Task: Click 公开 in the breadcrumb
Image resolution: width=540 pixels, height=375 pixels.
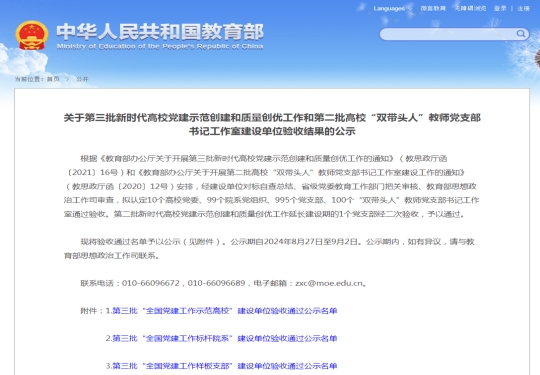Action: pos(82,79)
